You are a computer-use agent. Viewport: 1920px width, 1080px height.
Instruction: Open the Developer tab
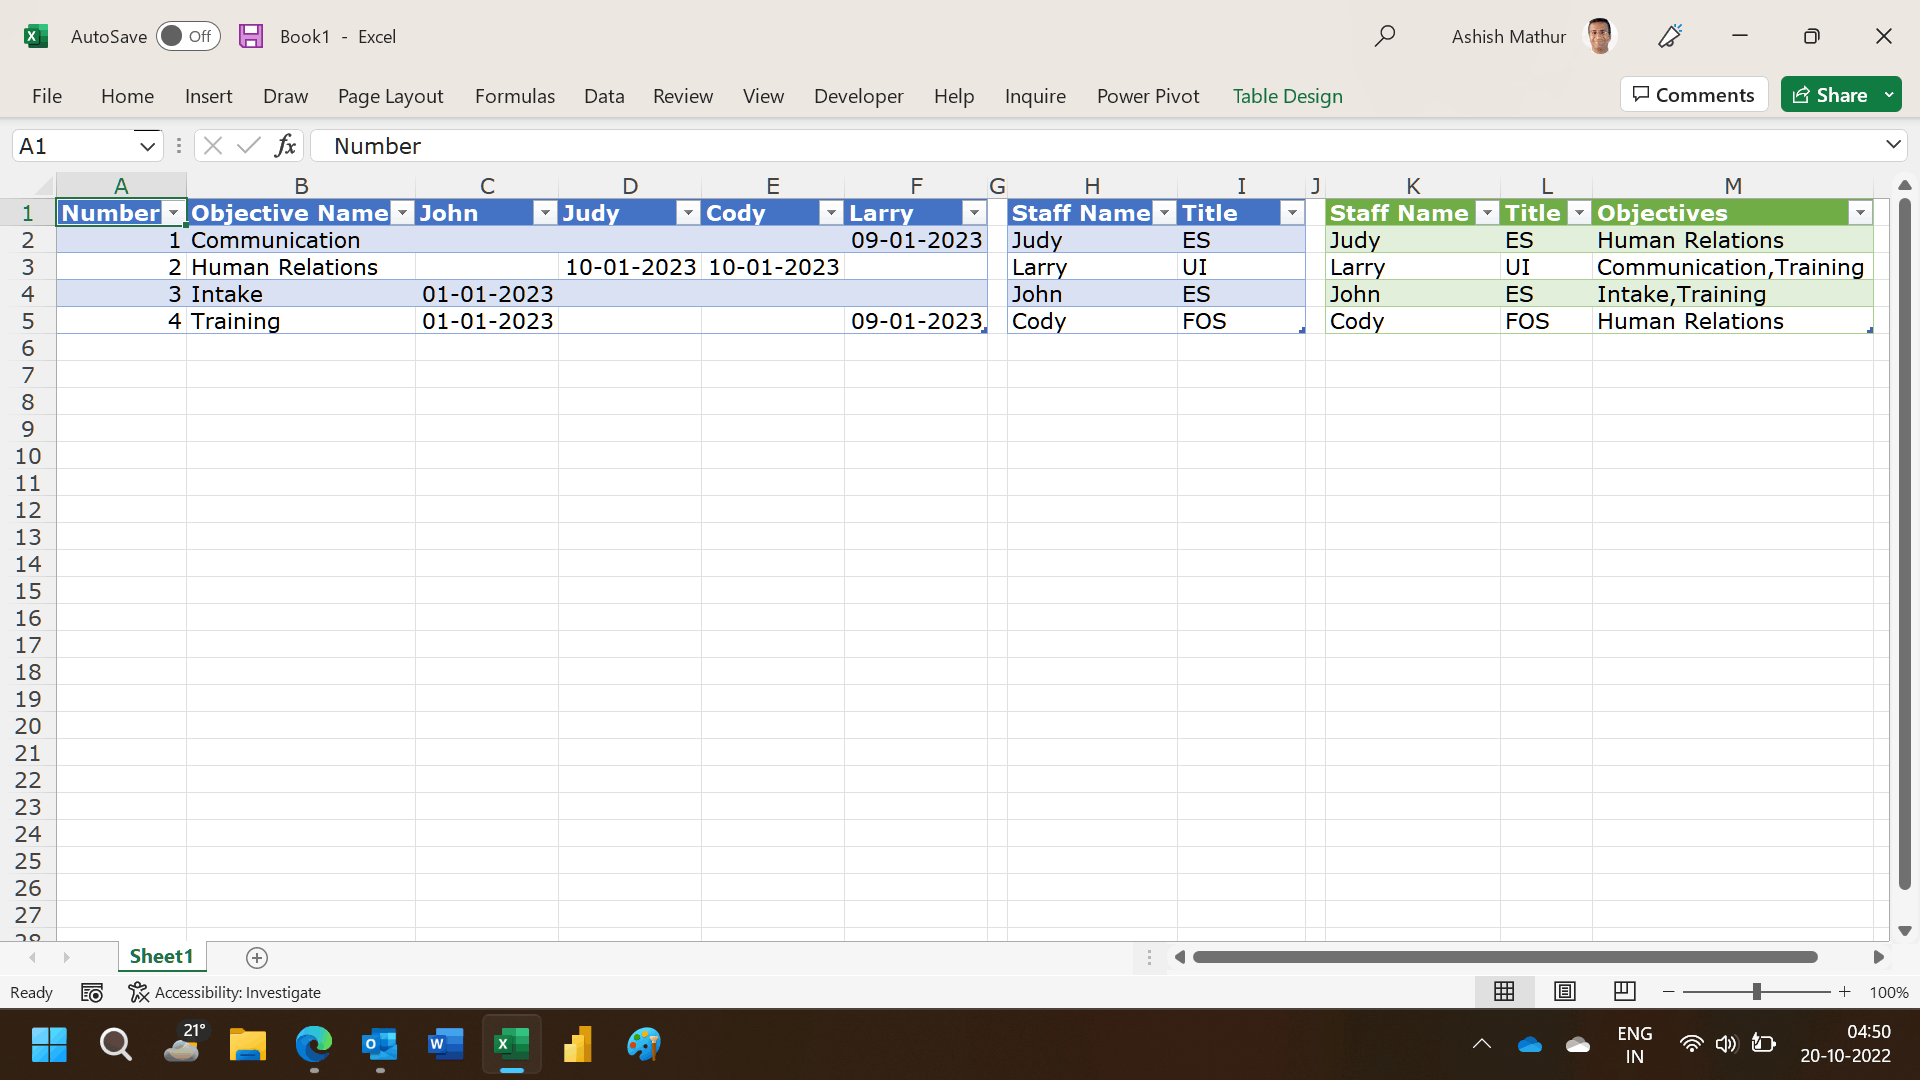click(x=858, y=96)
